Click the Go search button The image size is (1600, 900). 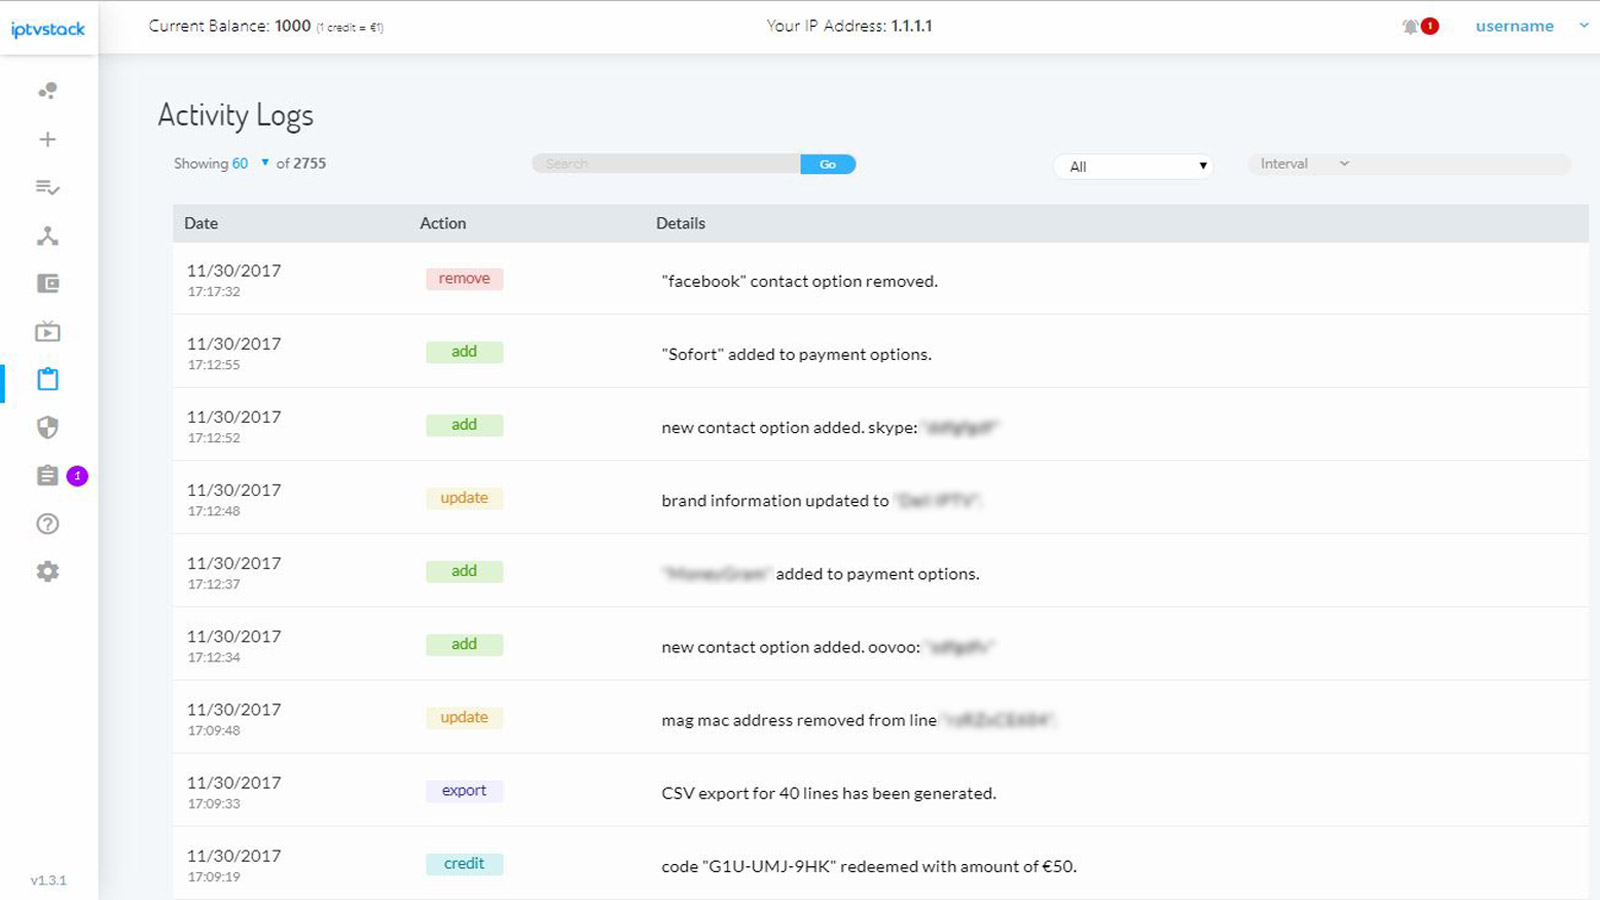(828, 164)
